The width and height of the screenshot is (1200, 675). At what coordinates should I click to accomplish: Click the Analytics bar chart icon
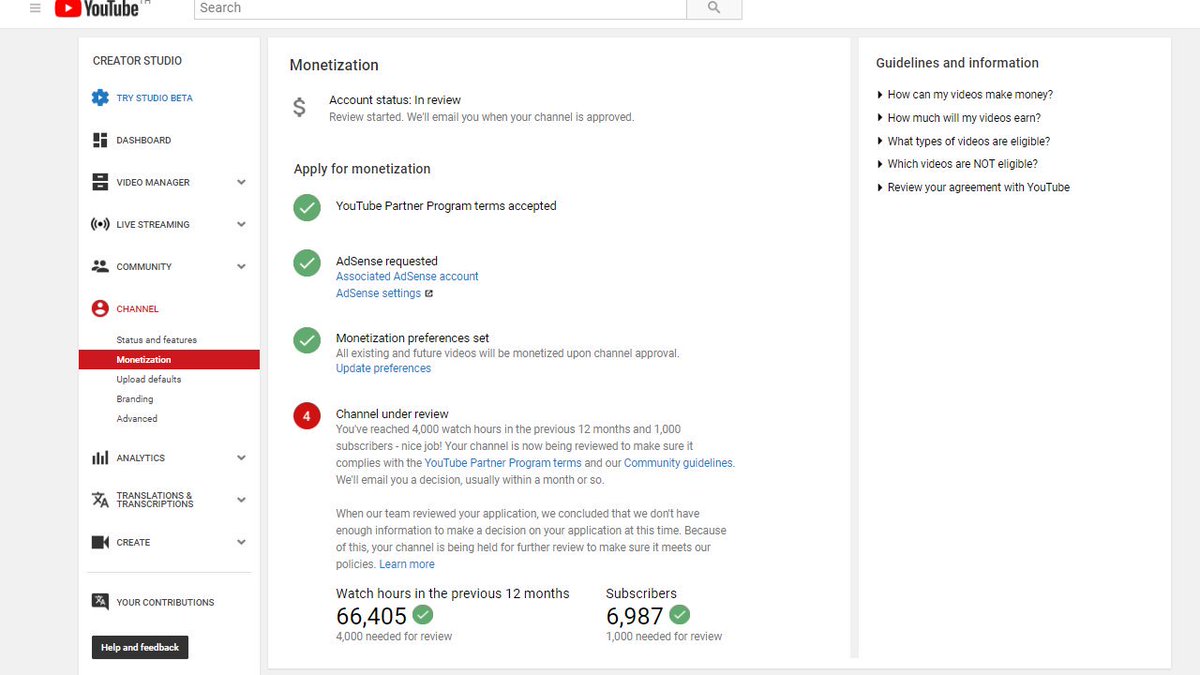click(100, 458)
